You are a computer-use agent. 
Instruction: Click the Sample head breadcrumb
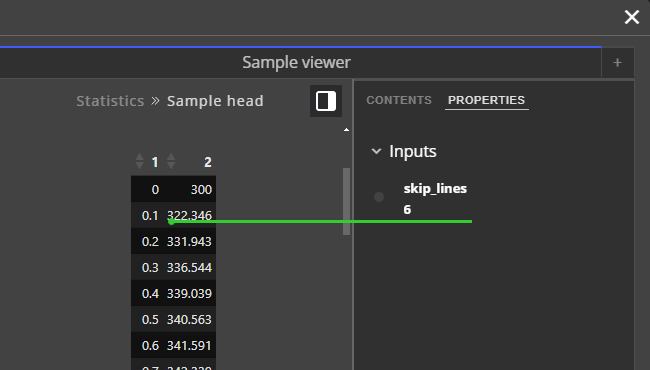[x=215, y=101]
